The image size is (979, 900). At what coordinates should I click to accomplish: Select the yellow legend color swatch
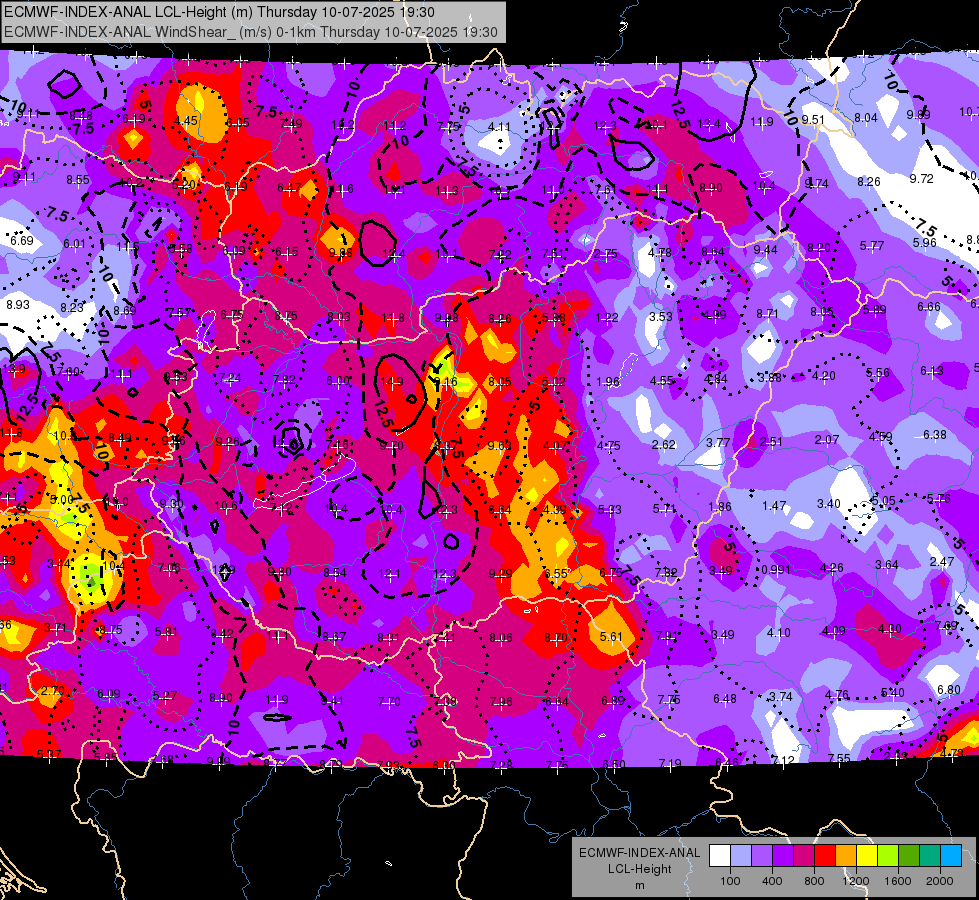(867, 856)
